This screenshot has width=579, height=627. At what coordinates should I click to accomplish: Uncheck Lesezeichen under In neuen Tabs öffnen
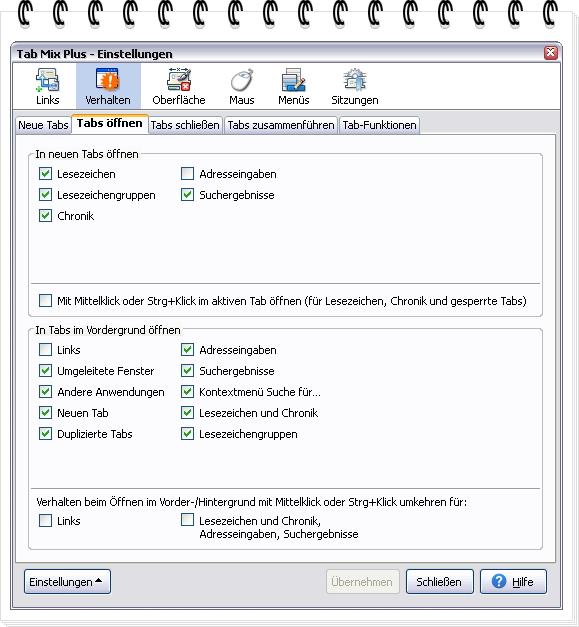pyautogui.click(x=45, y=174)
